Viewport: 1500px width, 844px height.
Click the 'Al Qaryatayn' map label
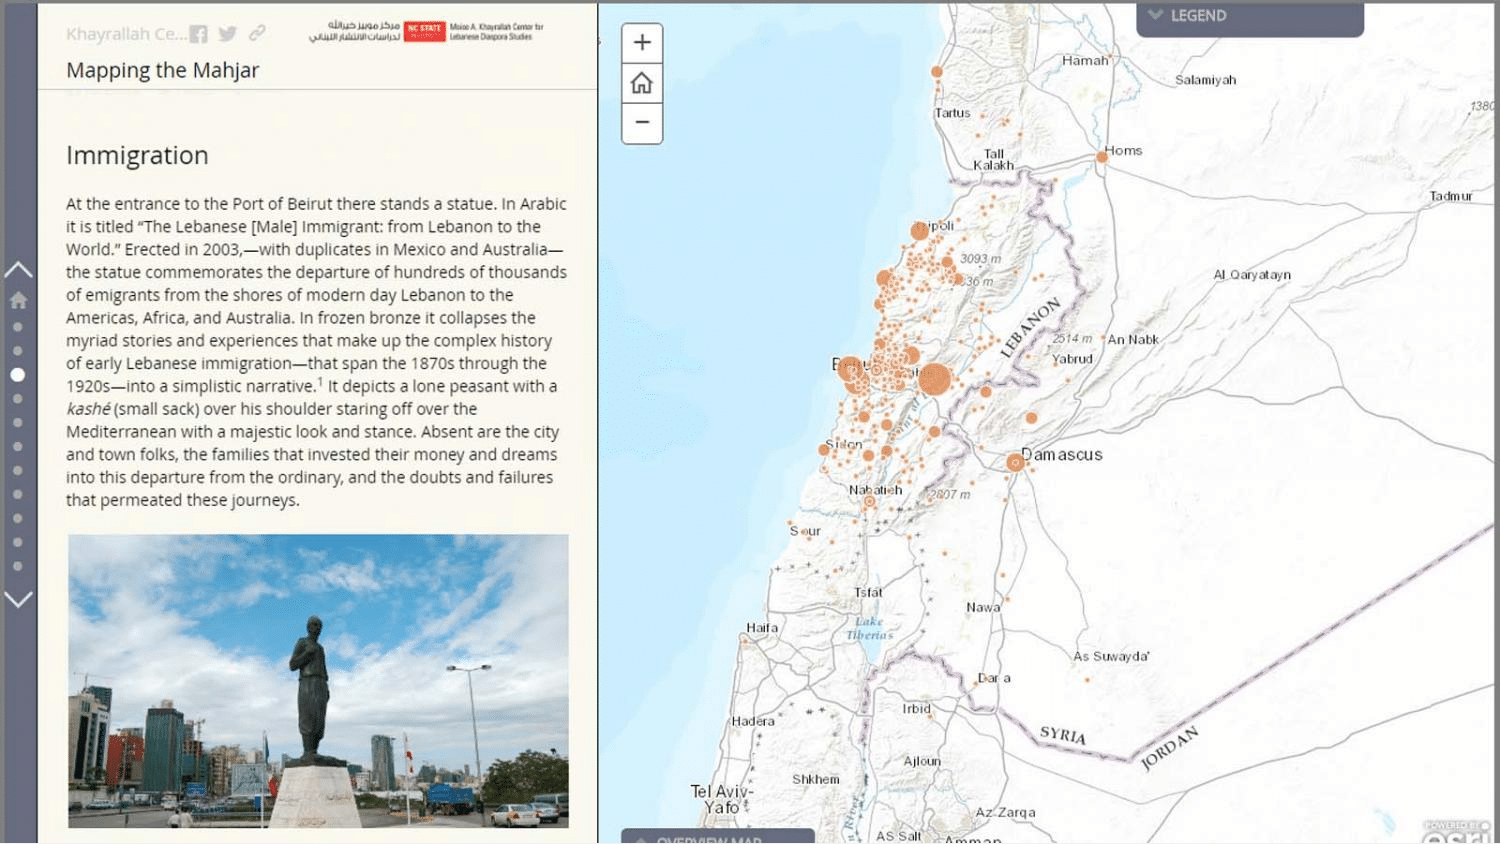[x=1252, y=275]
